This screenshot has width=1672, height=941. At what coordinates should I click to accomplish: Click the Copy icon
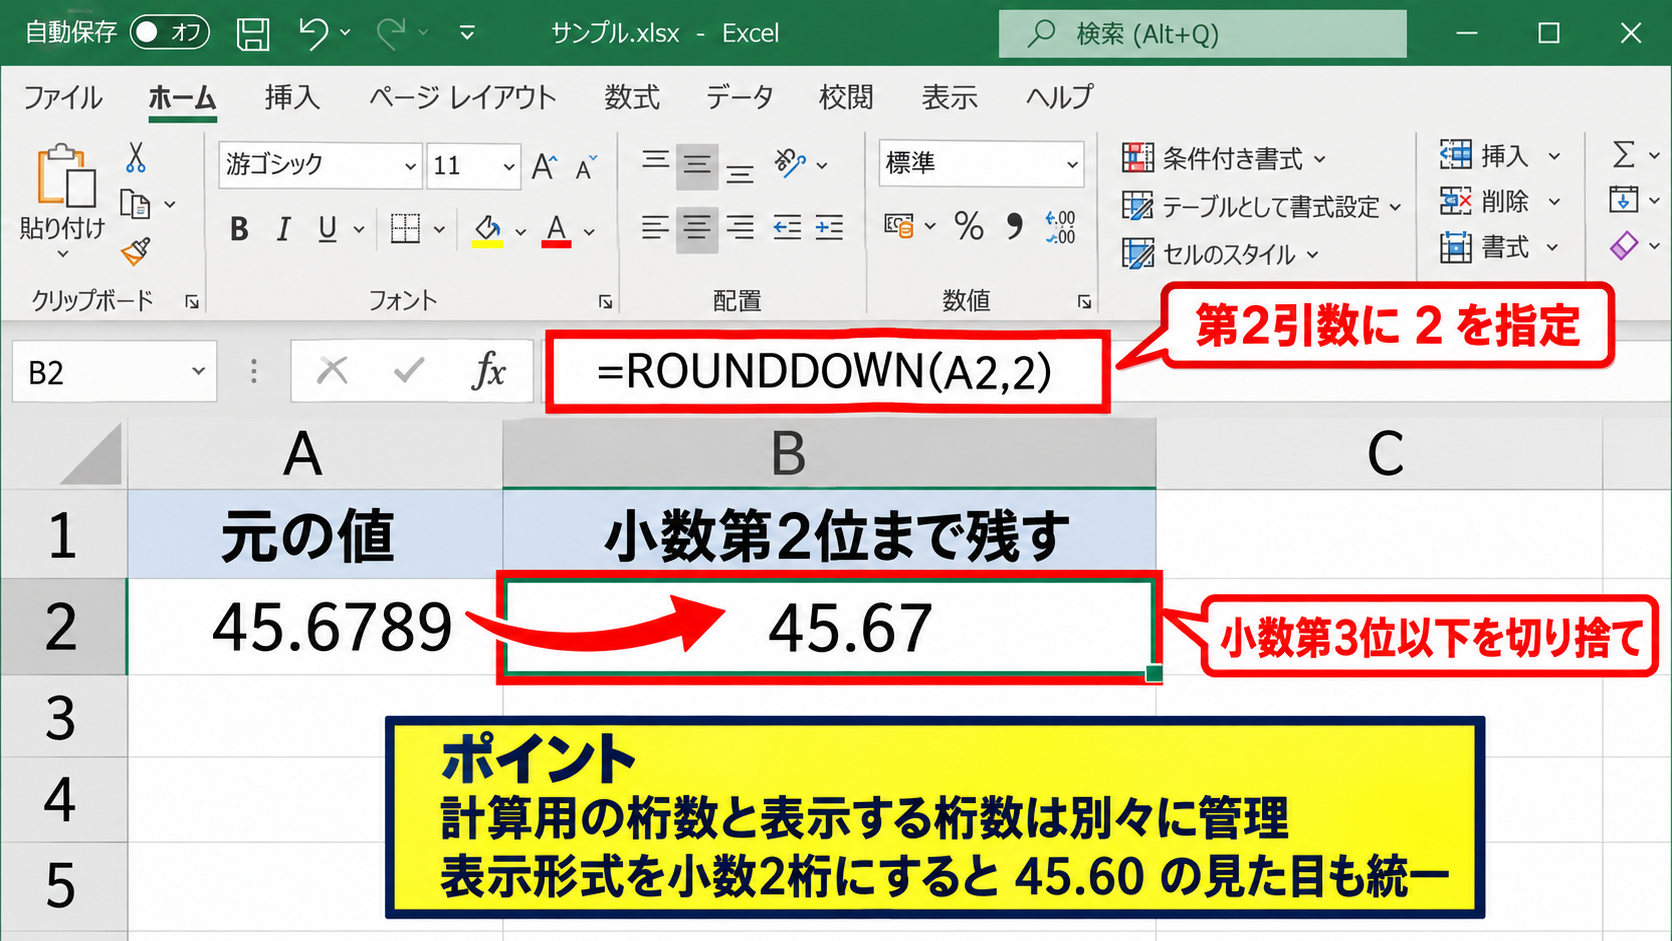(135, 204)
